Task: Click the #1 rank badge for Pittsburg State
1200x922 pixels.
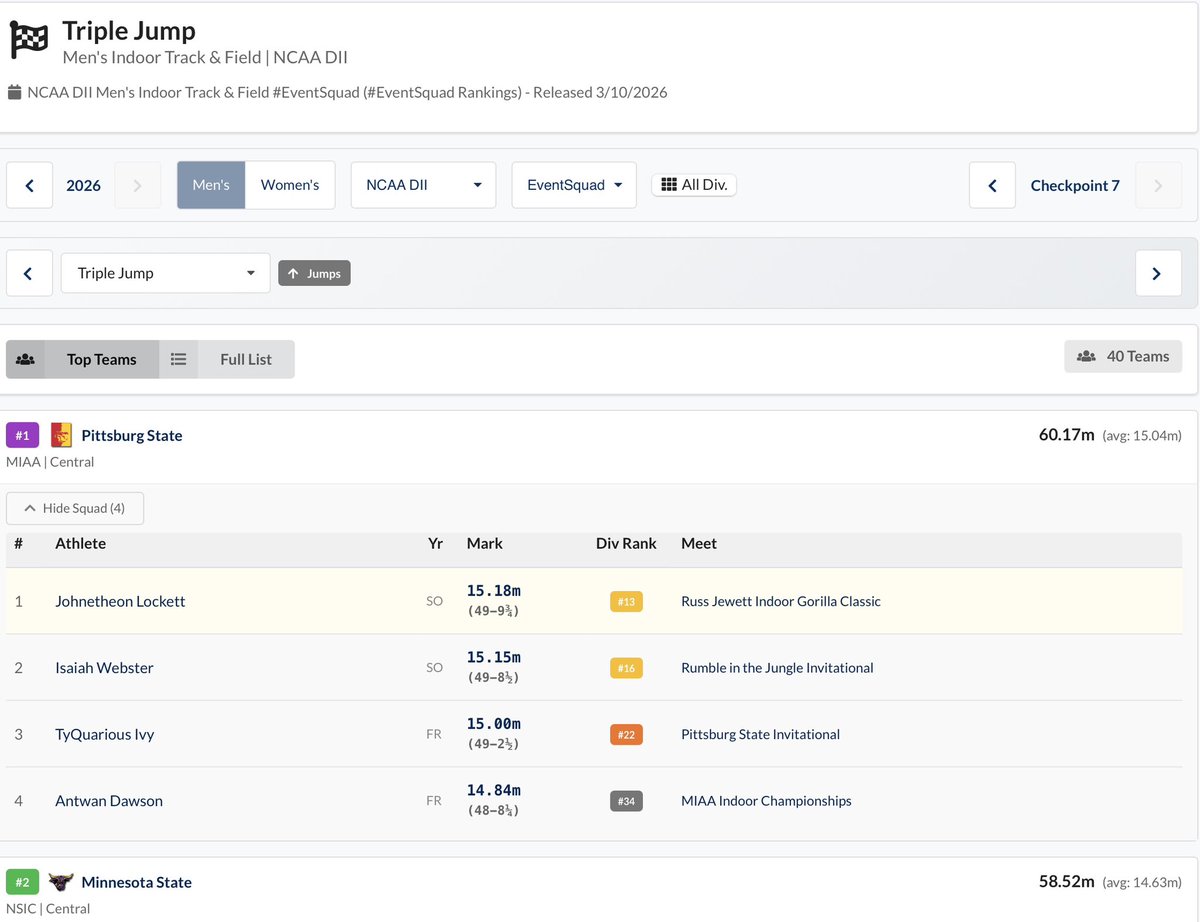Action: click(x=22, y=435)
